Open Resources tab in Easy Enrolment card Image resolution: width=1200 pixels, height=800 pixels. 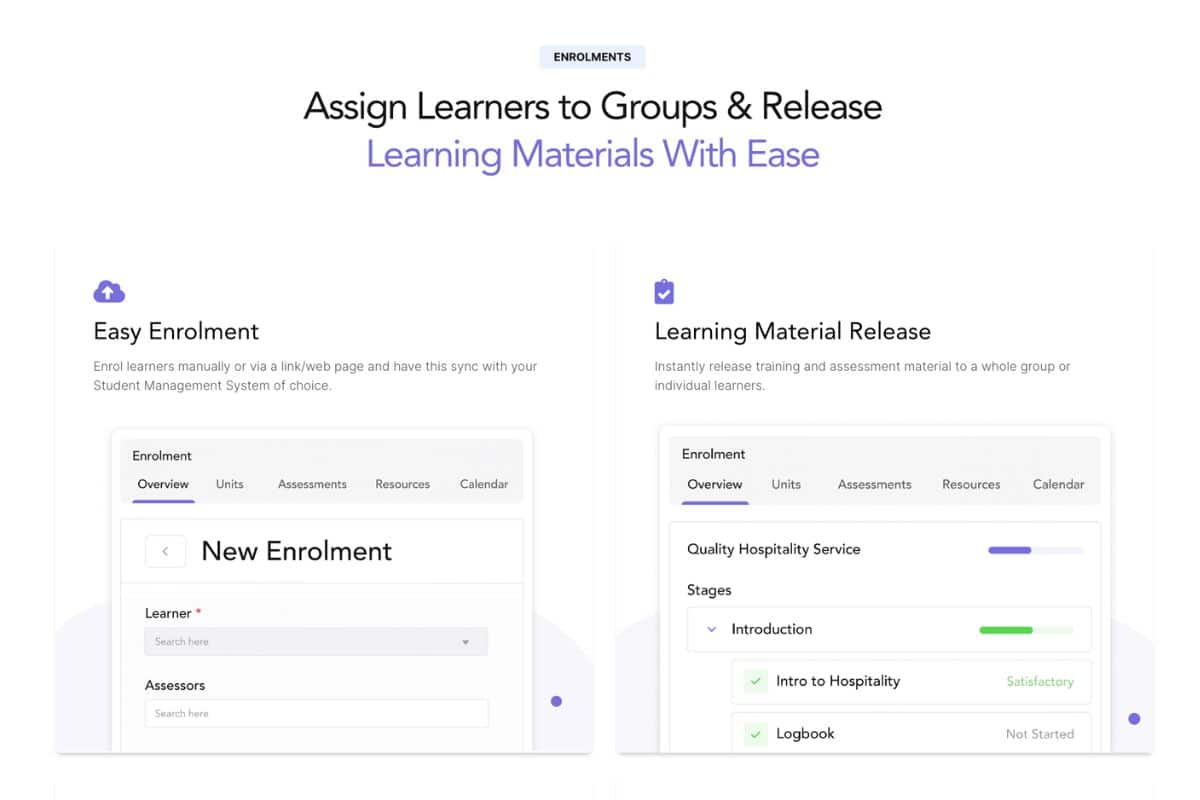coord(402,484)
